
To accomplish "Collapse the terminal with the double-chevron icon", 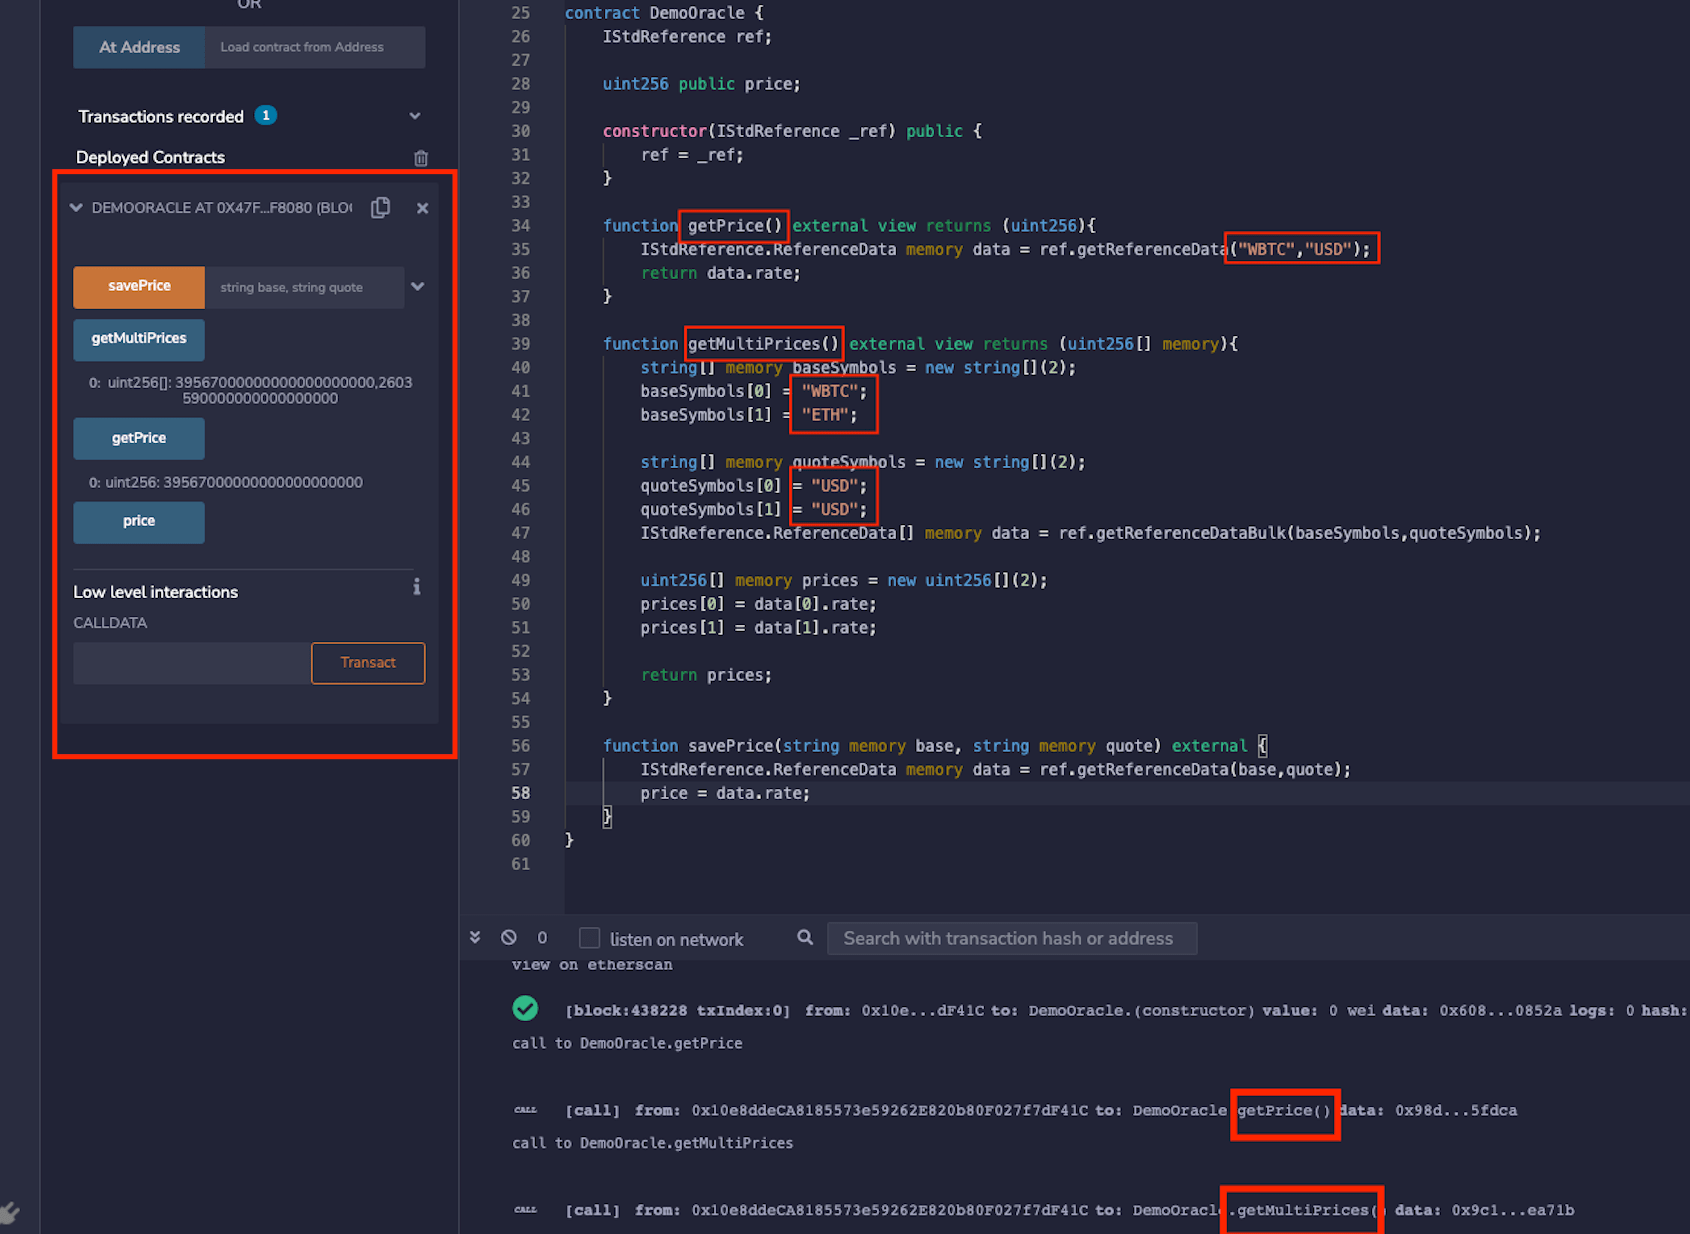I will [475, 937].
